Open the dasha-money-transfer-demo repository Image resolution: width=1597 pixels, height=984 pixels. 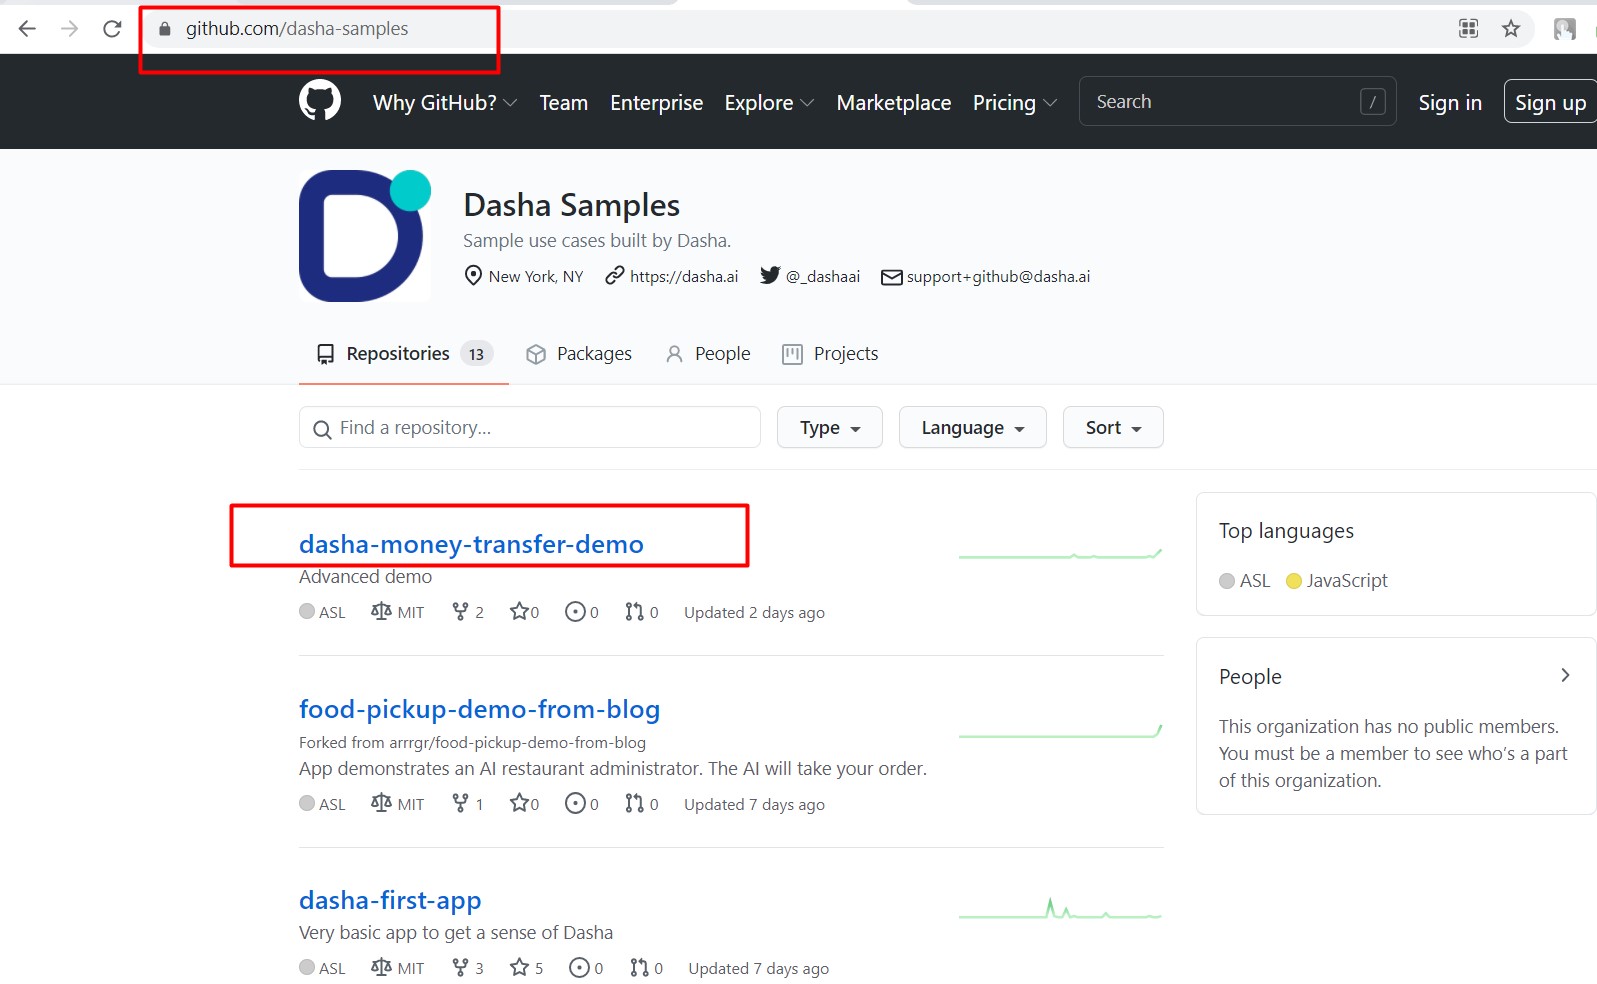pyautogui.click(x=471, y=544)
